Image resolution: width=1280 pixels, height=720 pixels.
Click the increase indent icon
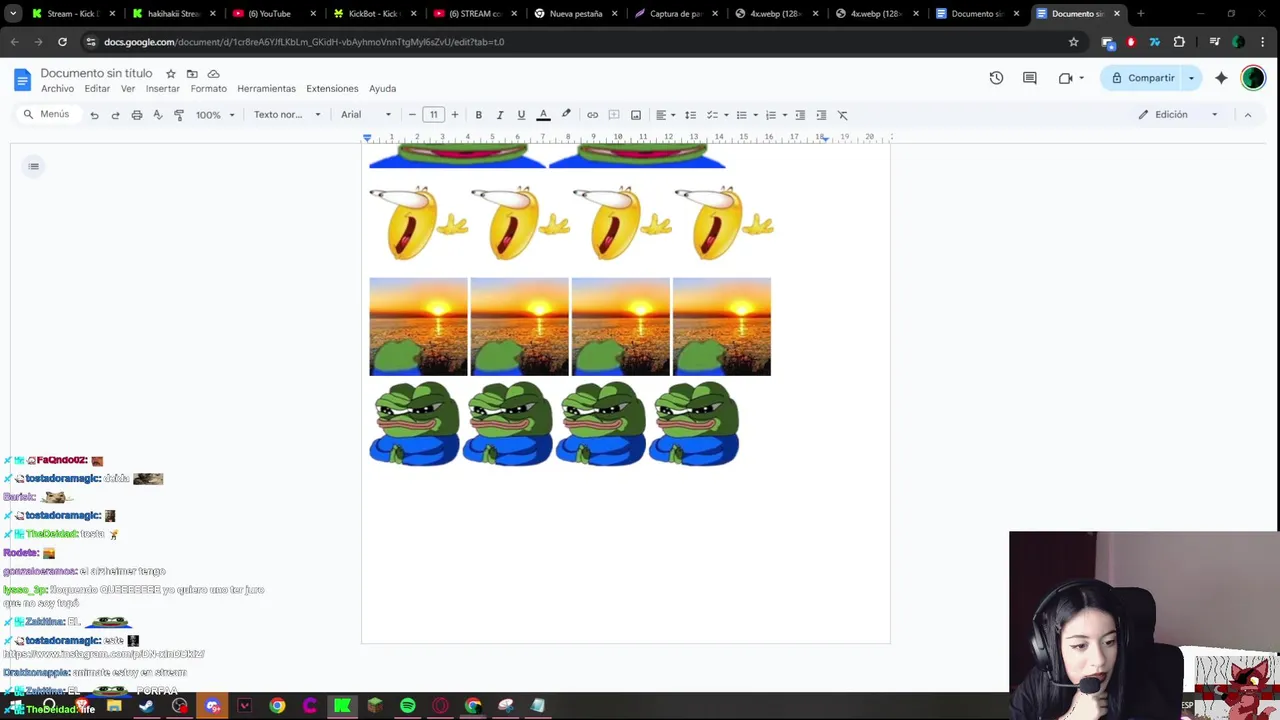point(821,115)
